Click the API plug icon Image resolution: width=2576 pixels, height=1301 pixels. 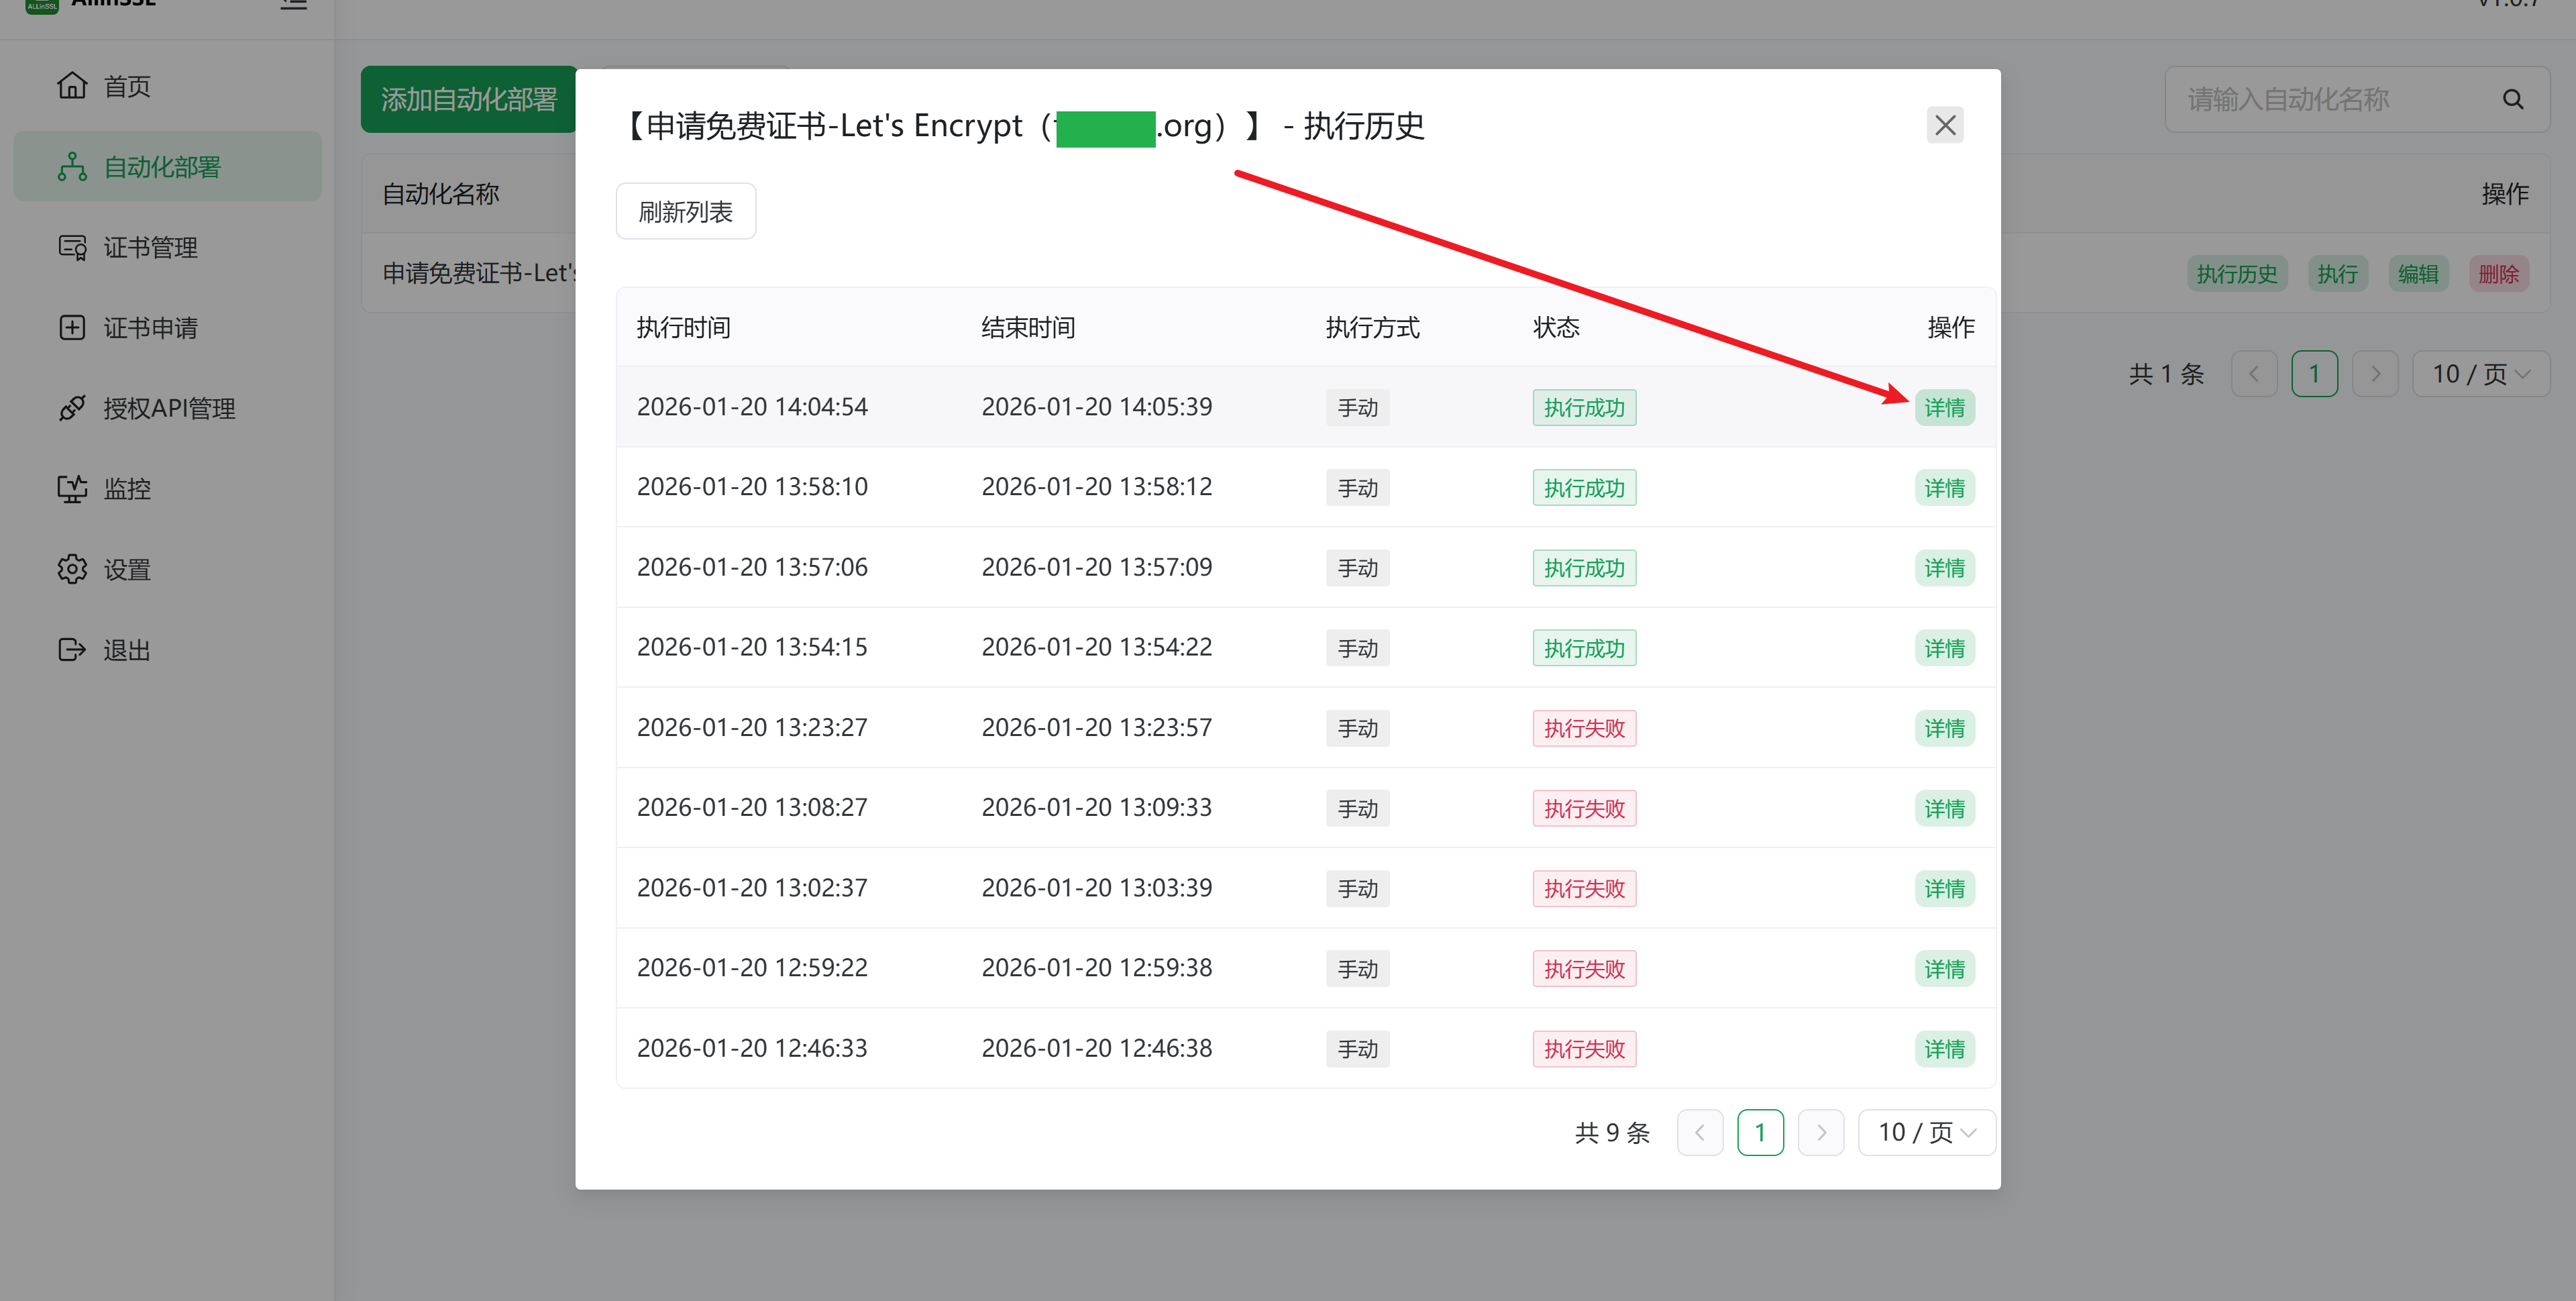(x=72, y=408)
